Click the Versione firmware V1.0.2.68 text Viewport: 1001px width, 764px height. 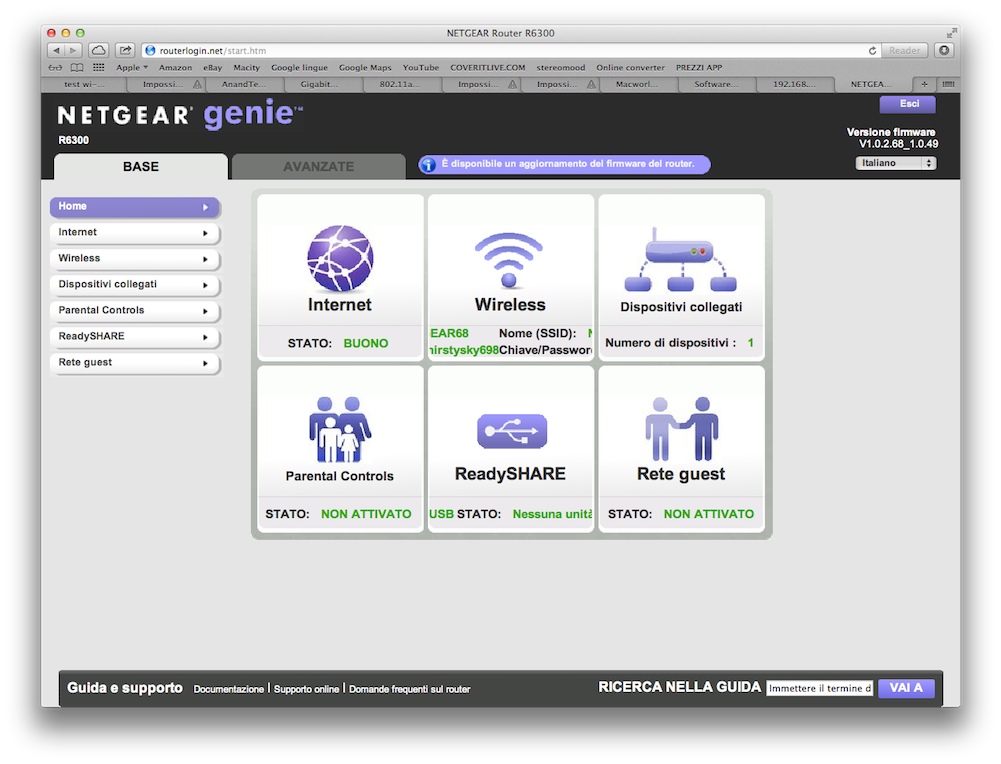[x=892, y=138]
